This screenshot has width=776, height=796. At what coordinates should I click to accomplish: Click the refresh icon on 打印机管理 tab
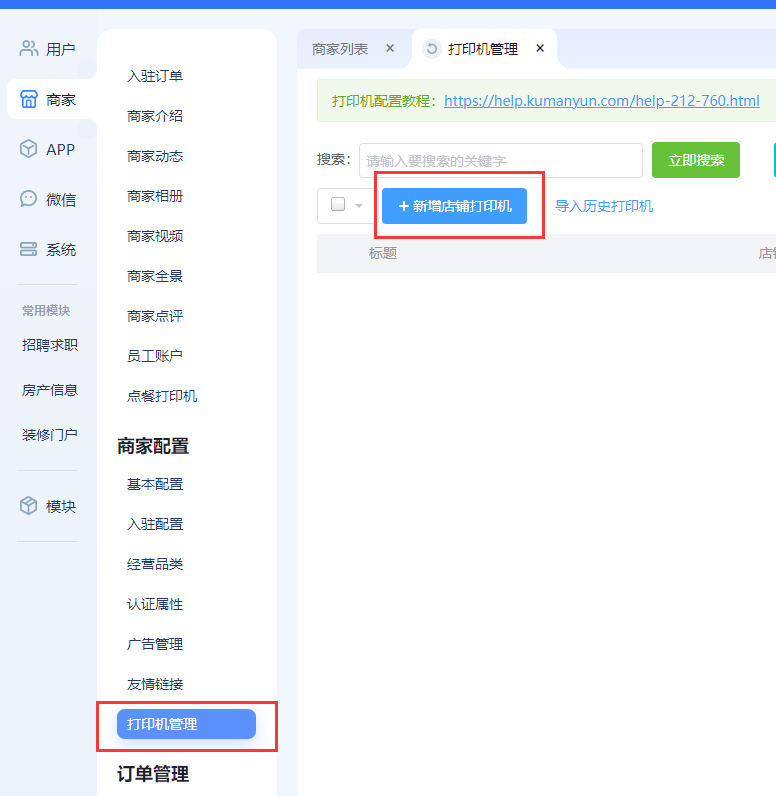432,49
